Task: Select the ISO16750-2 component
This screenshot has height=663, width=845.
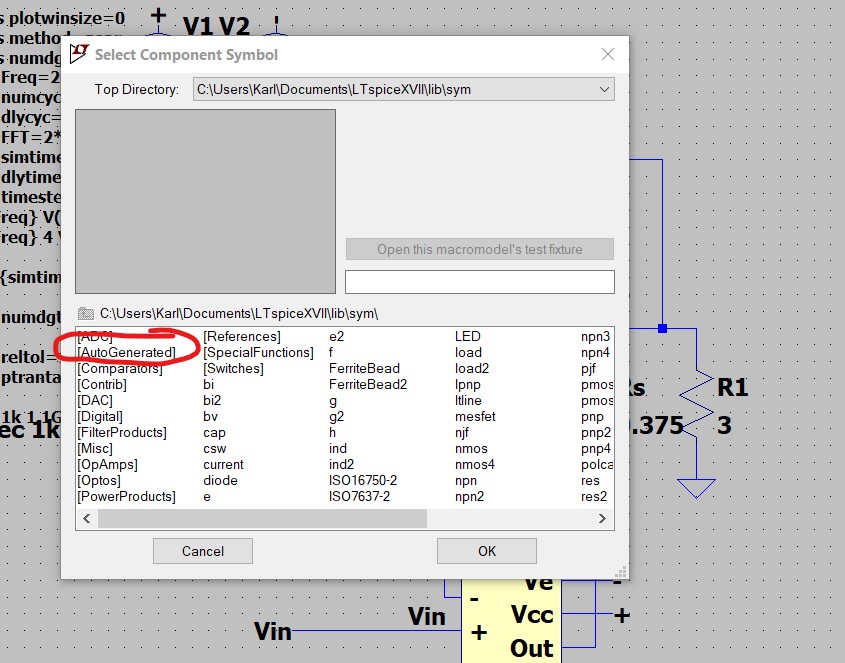Action: [x=363, y=480]
